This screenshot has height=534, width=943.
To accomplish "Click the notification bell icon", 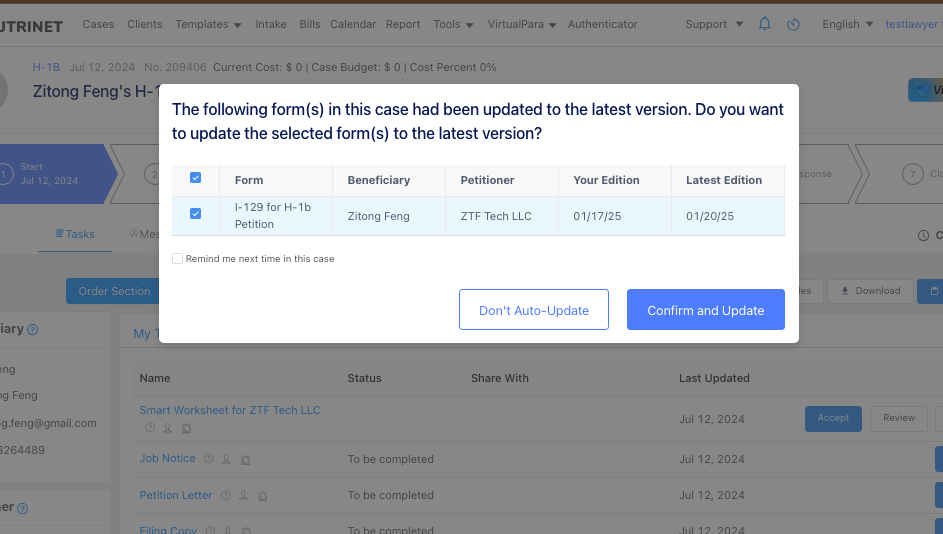I will [x=764, y=24].
